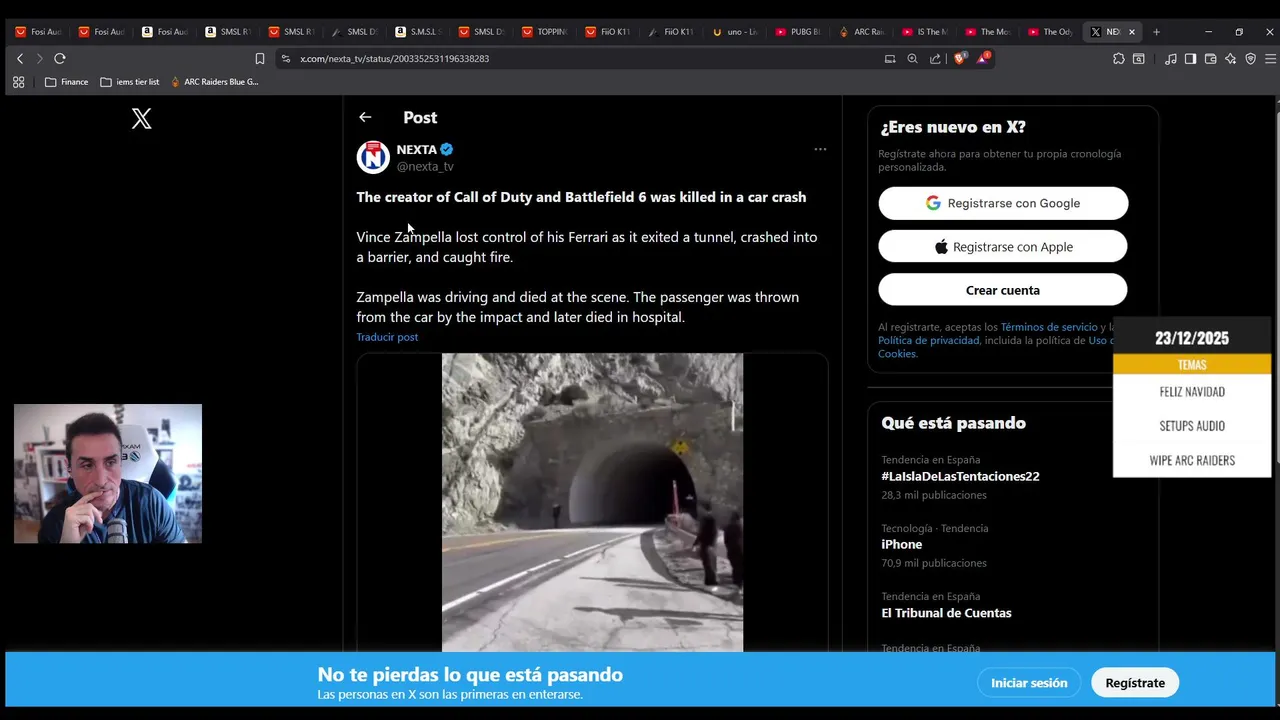The width and height of the screenshot is (1280, 720).
Task: Open the iPhone trending topic
Action: [x=901, y=545]
